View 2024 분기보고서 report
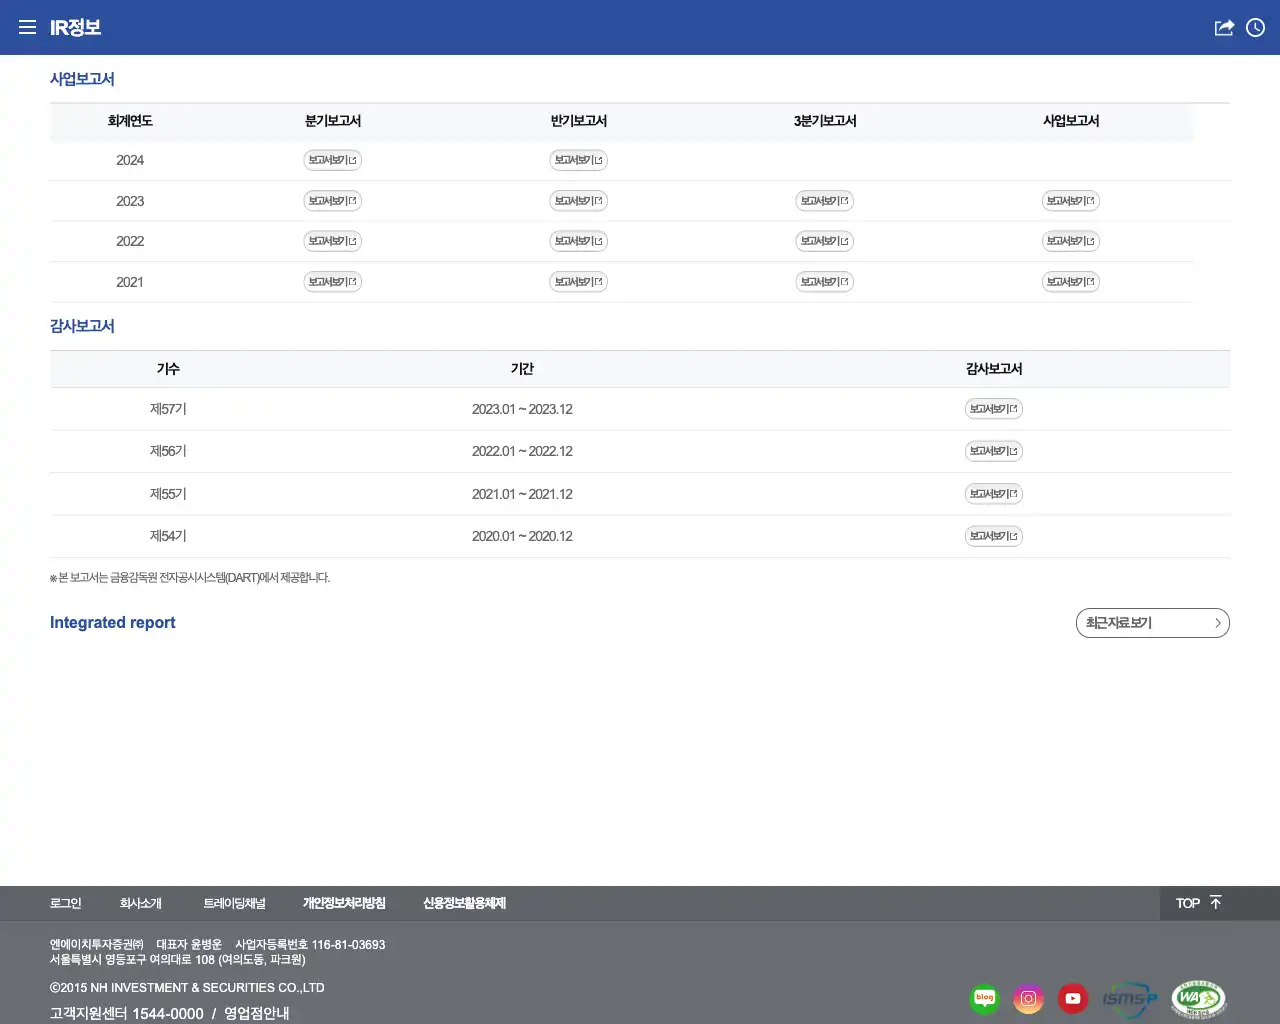Image resolution: width=1280 pixels, height=1024 pixels. coord(333,160)
